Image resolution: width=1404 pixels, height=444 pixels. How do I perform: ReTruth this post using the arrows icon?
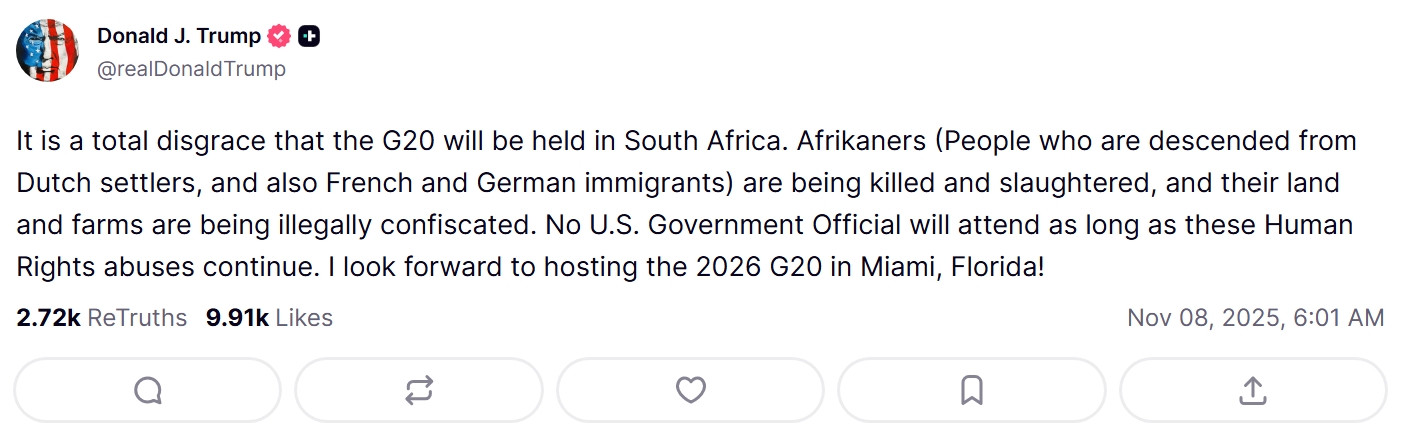click(419, 390)
